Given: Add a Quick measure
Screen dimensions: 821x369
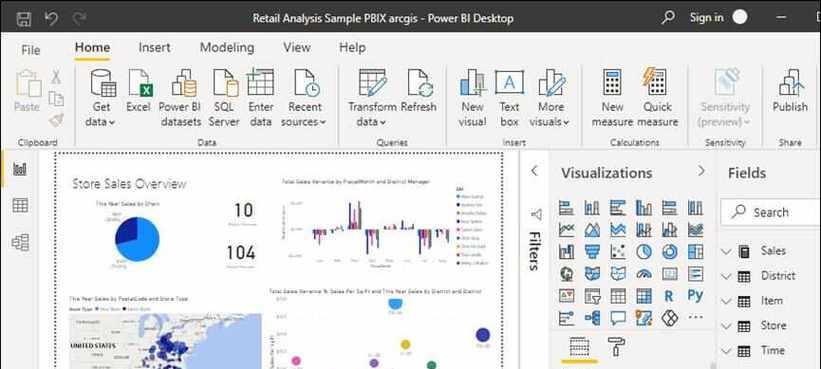Looking at the screenshot, I should point(657,98).
